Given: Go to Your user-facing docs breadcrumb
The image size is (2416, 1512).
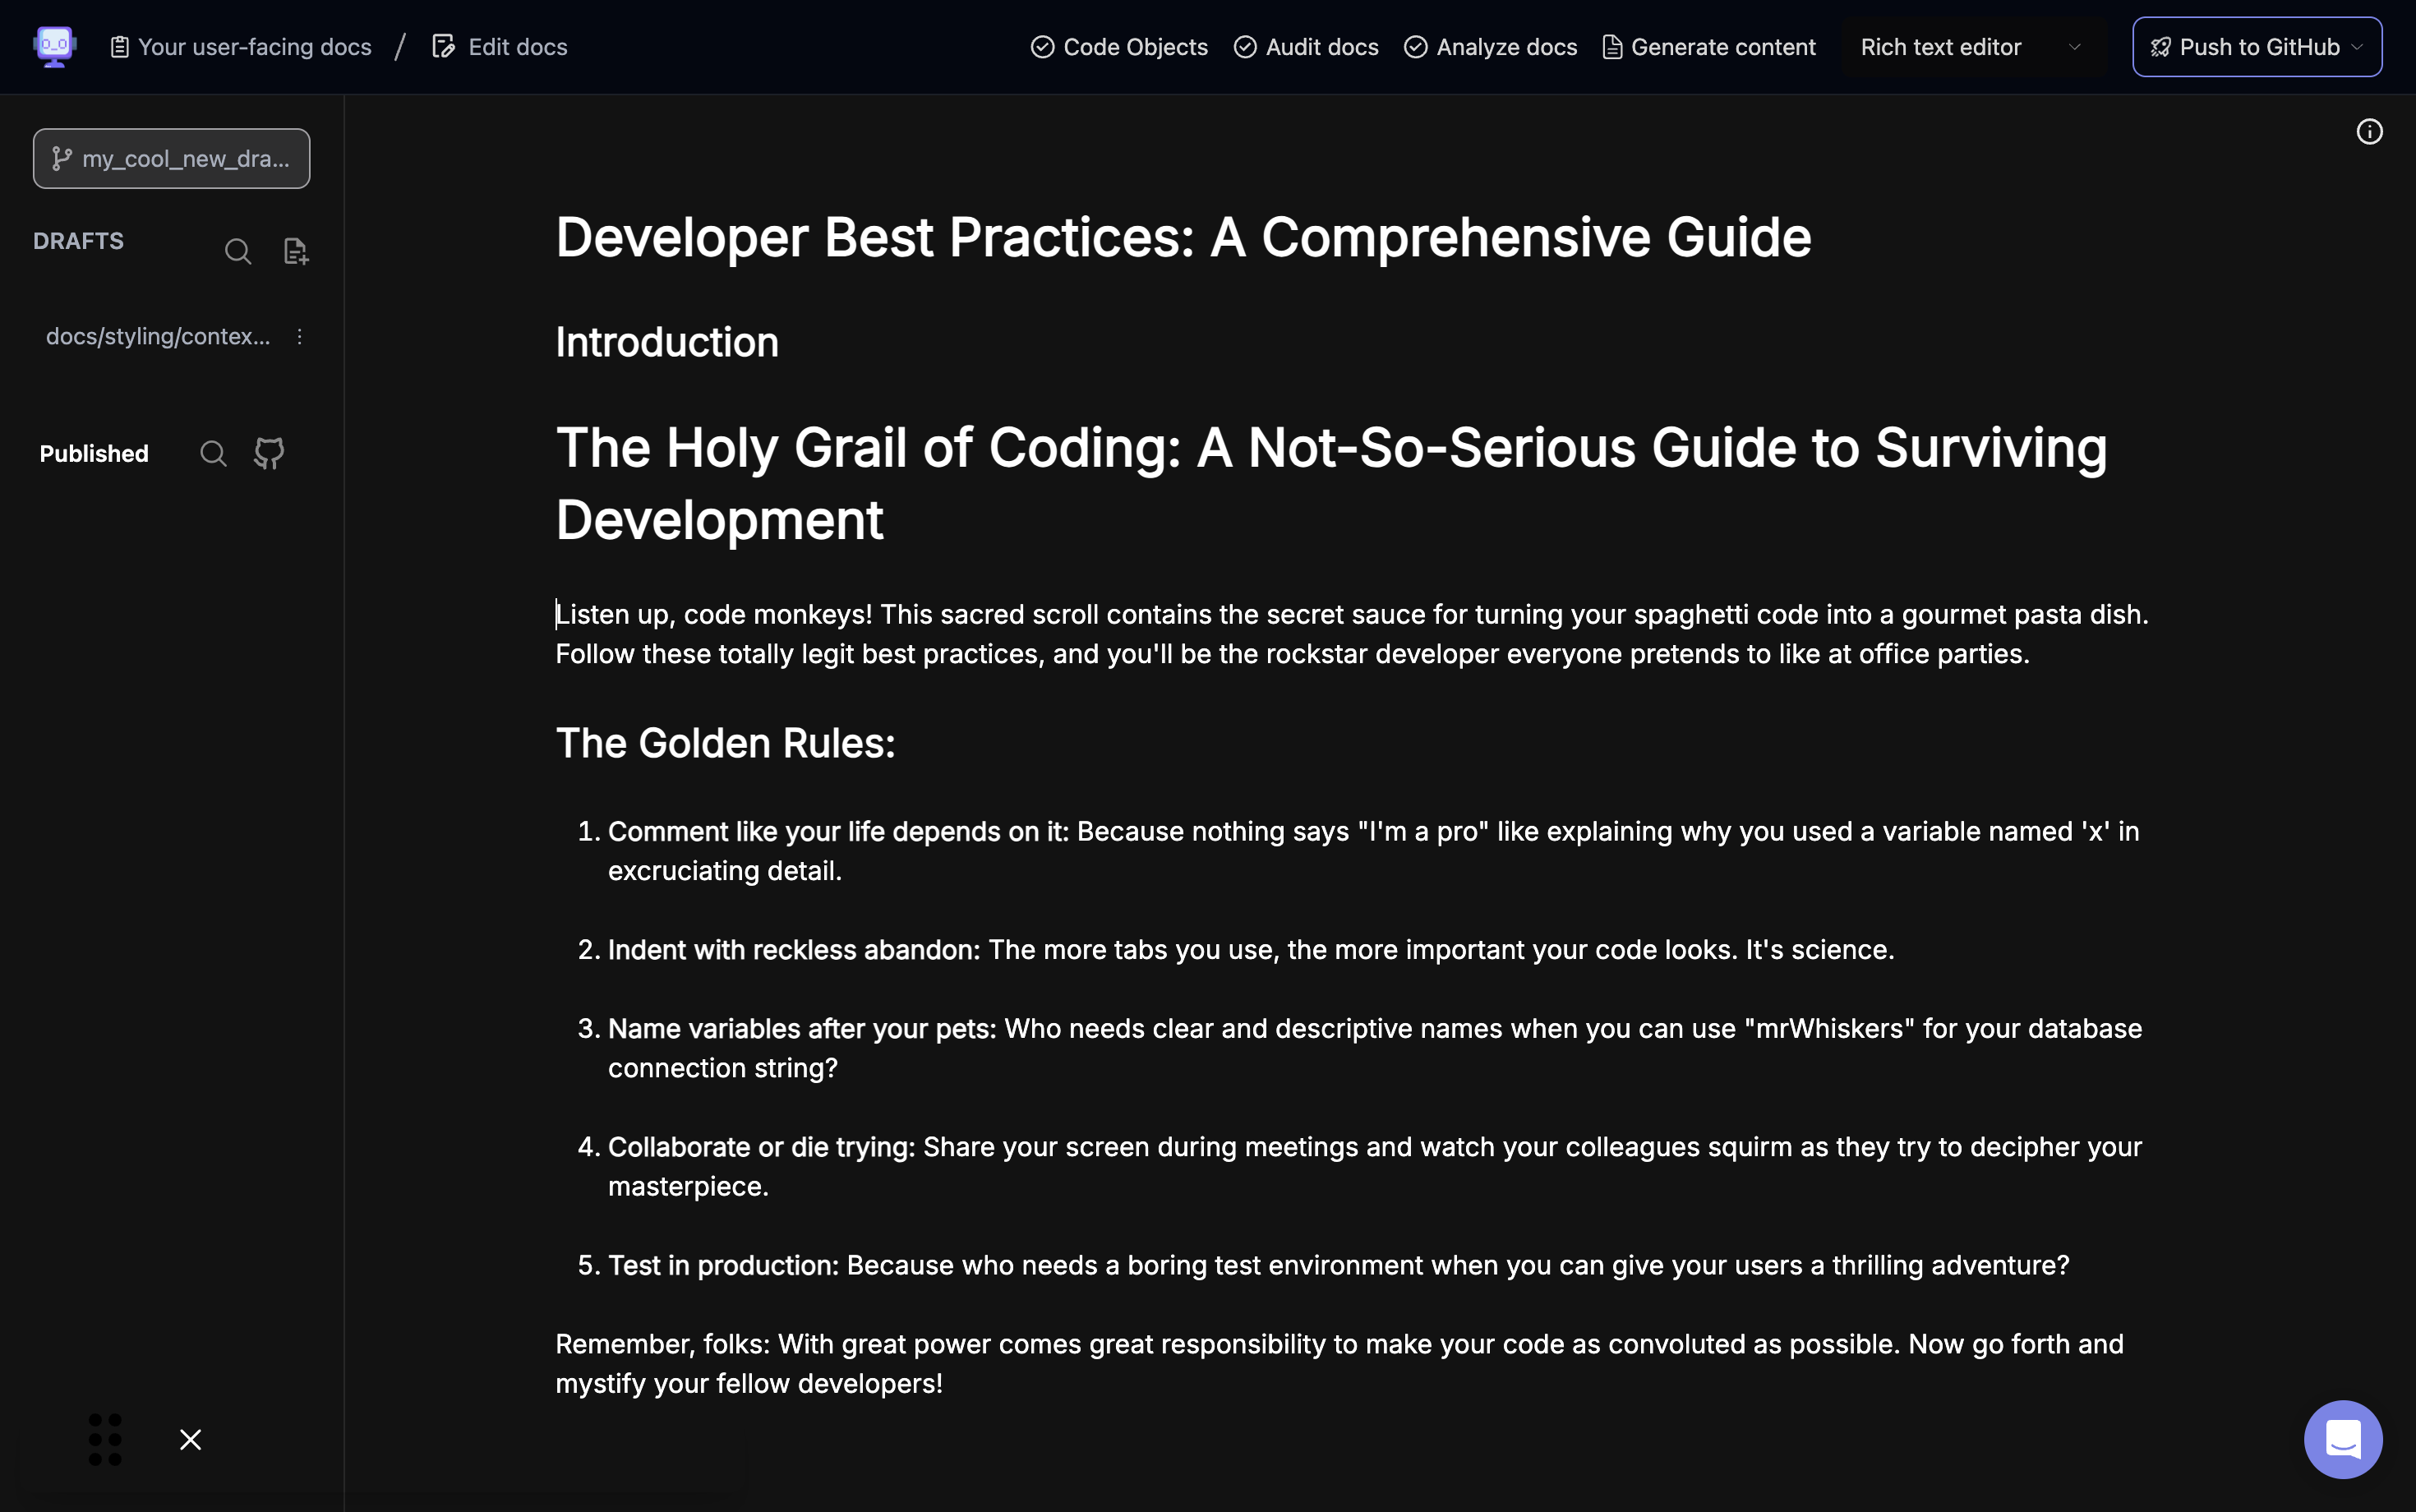Looking at the screenshot, I should coord(240,47).
